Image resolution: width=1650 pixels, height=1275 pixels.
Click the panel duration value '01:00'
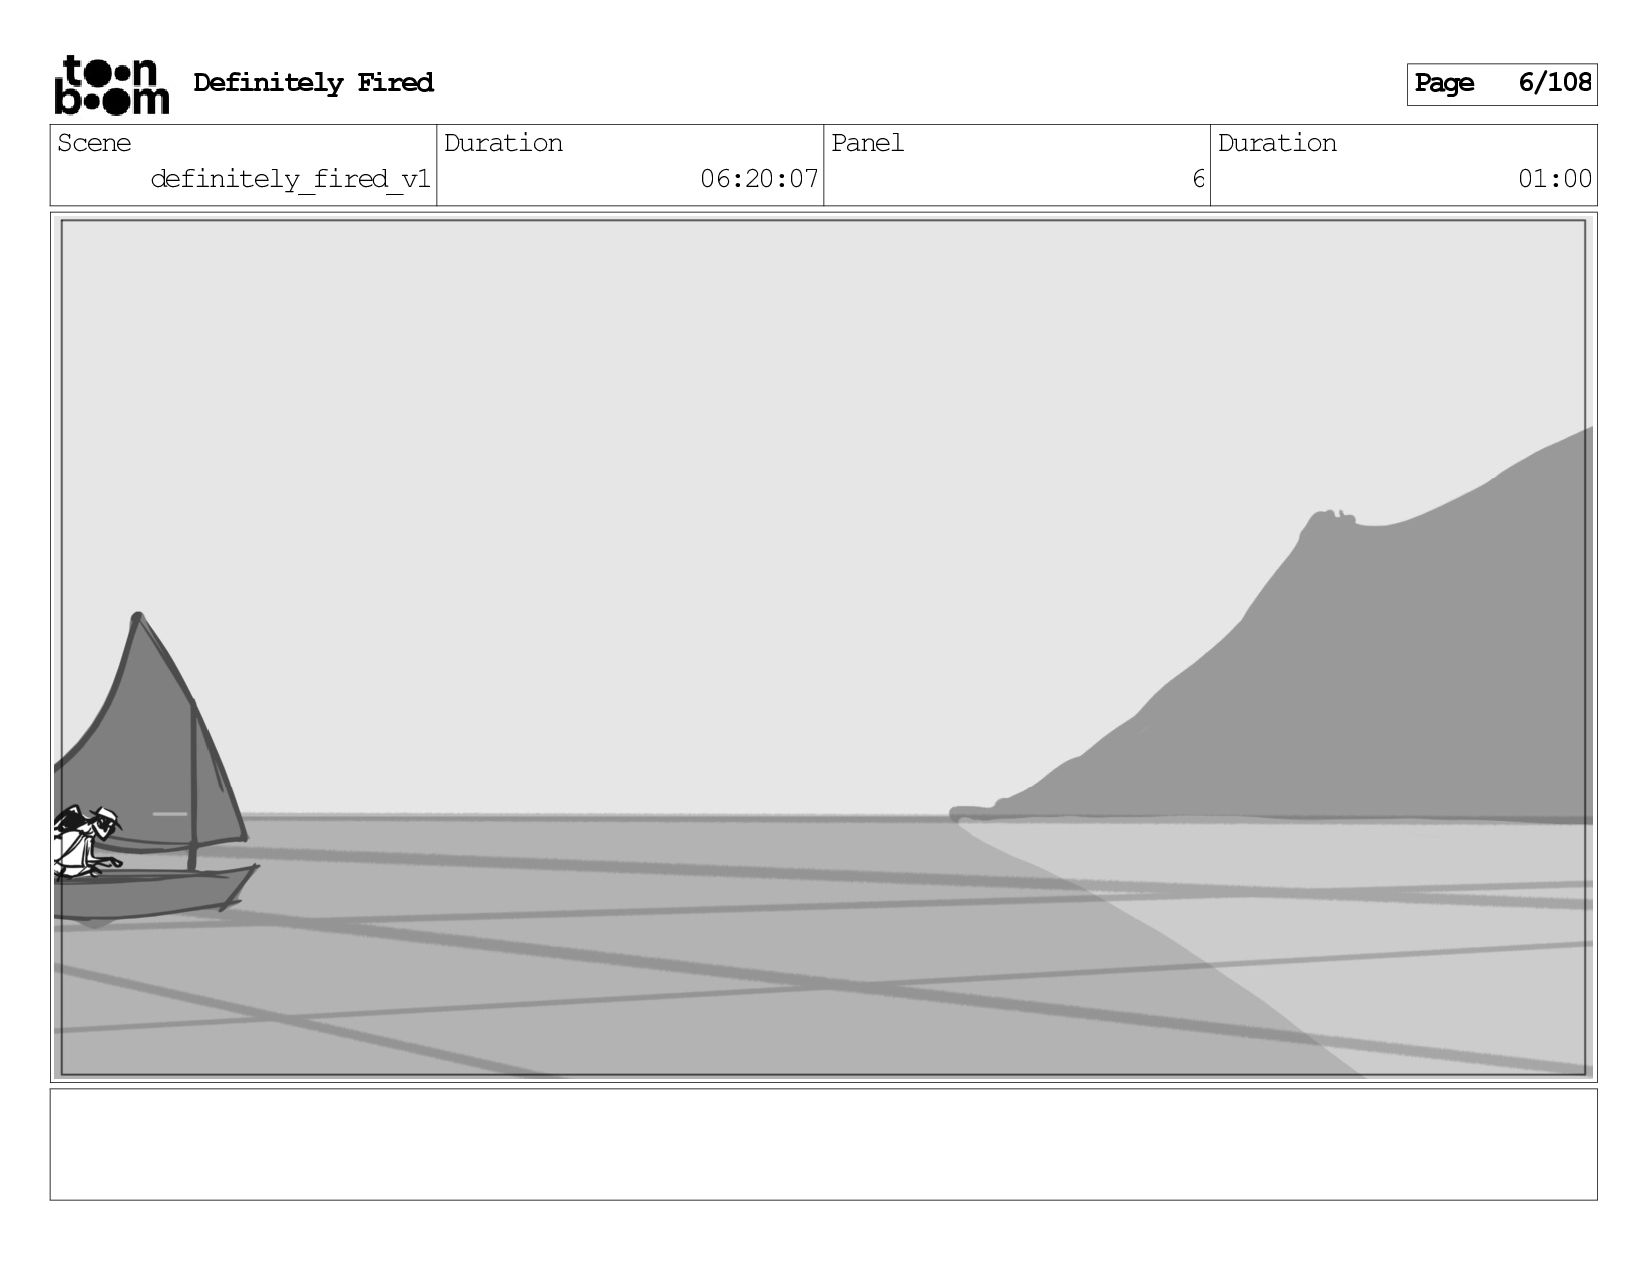[1555, 179]
